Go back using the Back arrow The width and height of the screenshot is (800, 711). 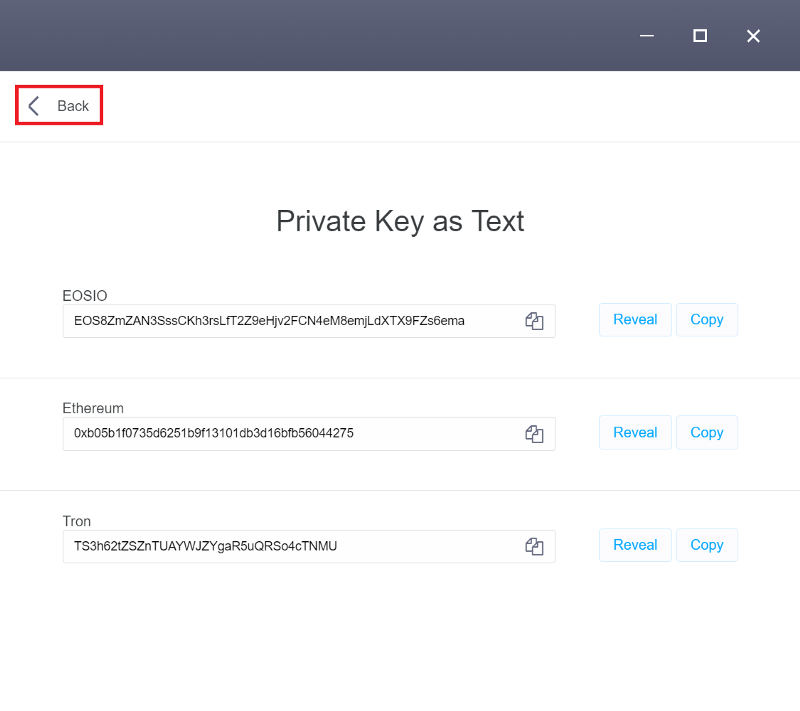59,106
